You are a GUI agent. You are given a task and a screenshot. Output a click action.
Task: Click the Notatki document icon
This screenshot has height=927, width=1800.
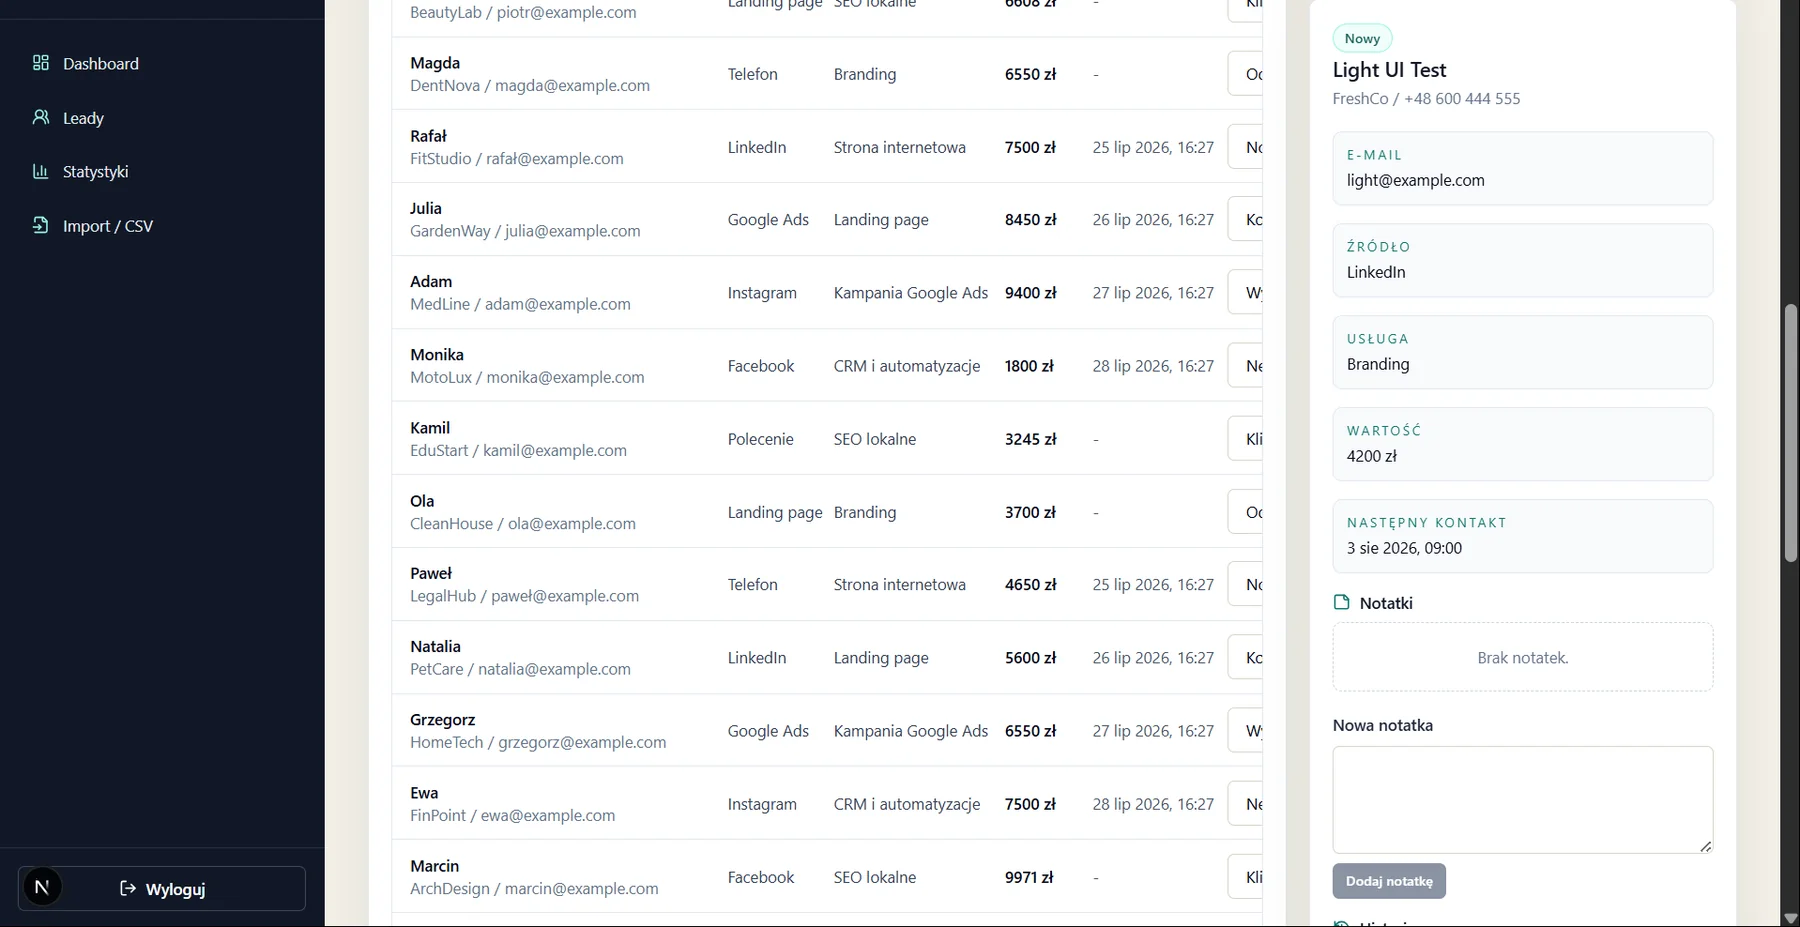(x=1342, y=602)
